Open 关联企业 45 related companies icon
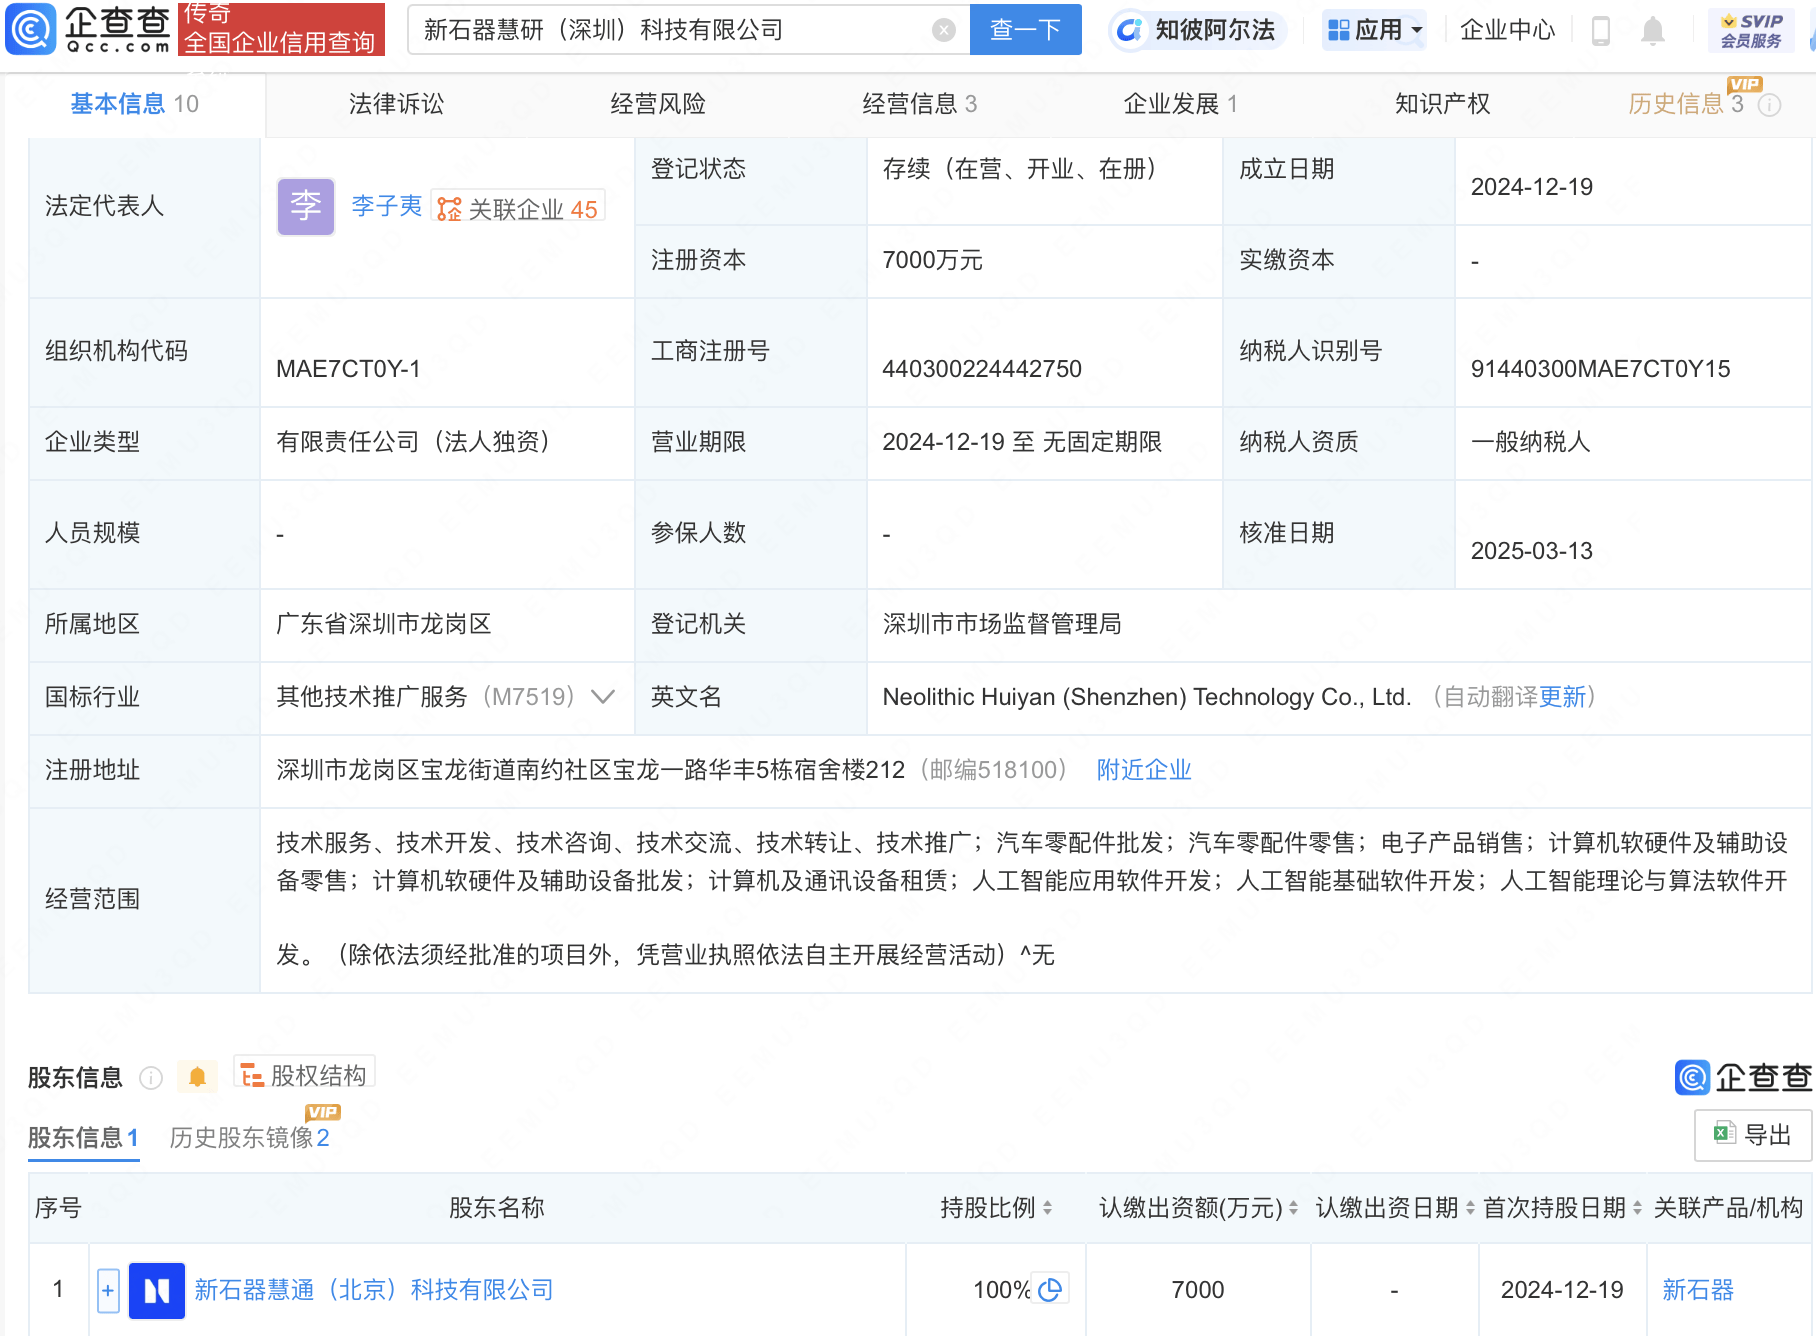The image size is (1816, 1336). coord(517,208)
